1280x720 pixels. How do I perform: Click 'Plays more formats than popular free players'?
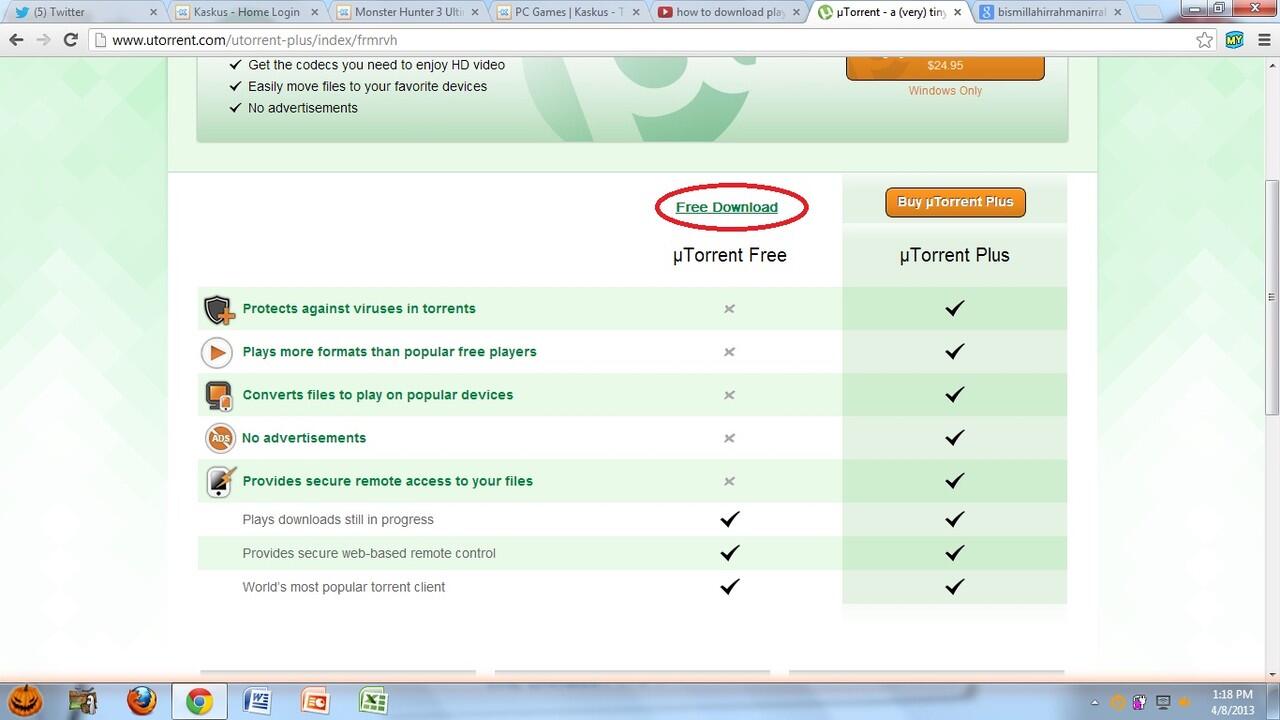coord(389,351)
